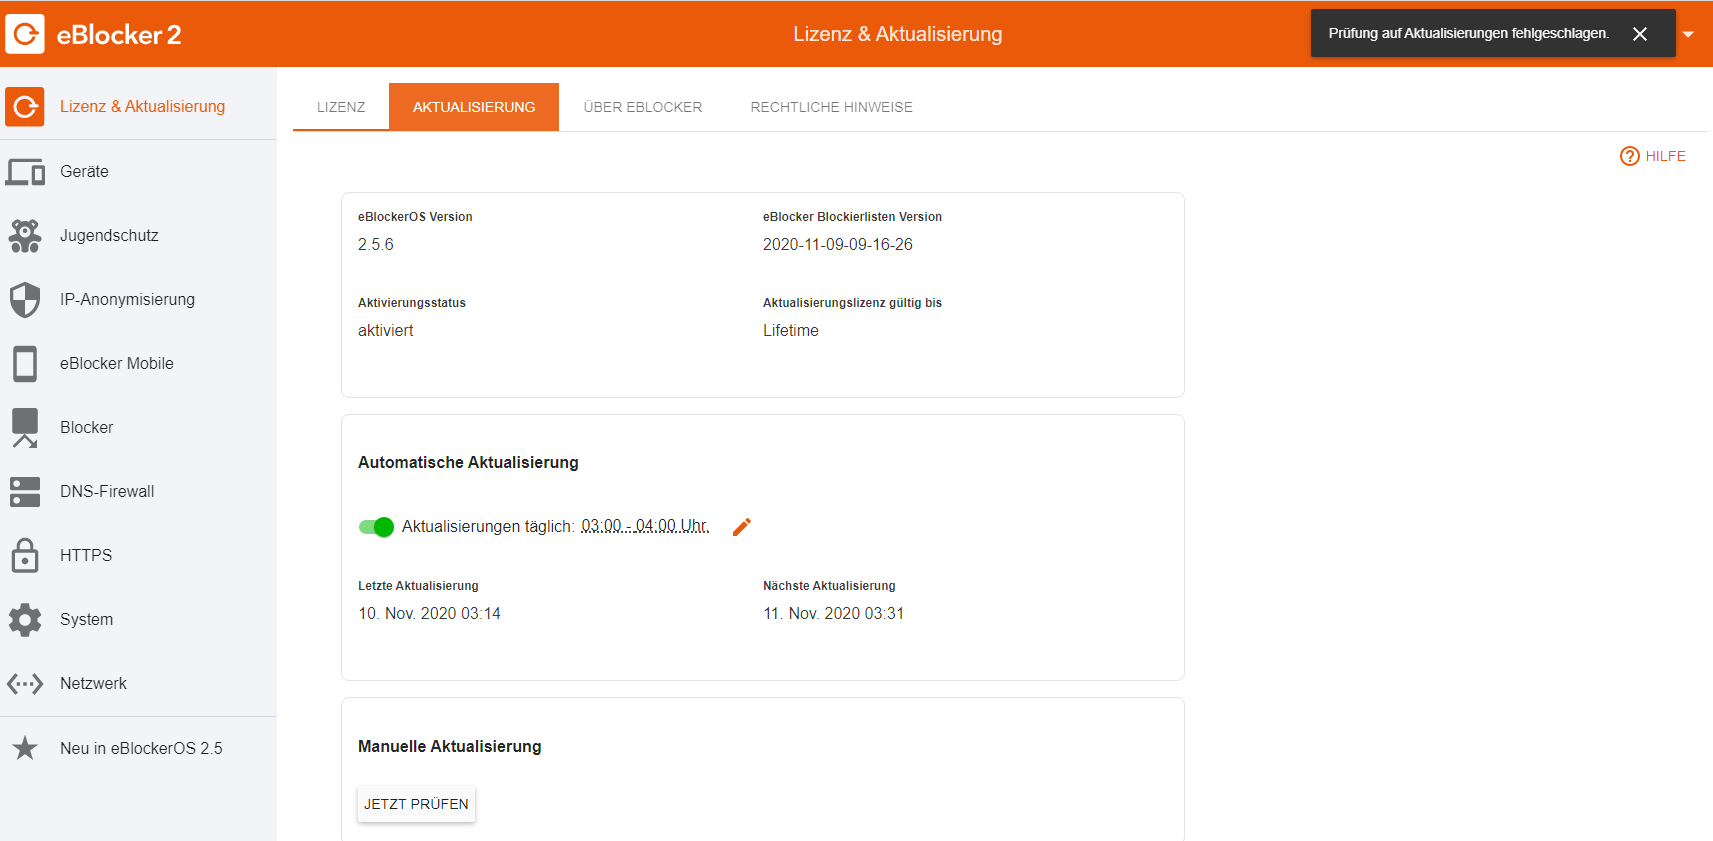This screenshot has height=841, width=1713.
Task: Click the IP-Anonymisierung shield icon
Action: point(25,300)
